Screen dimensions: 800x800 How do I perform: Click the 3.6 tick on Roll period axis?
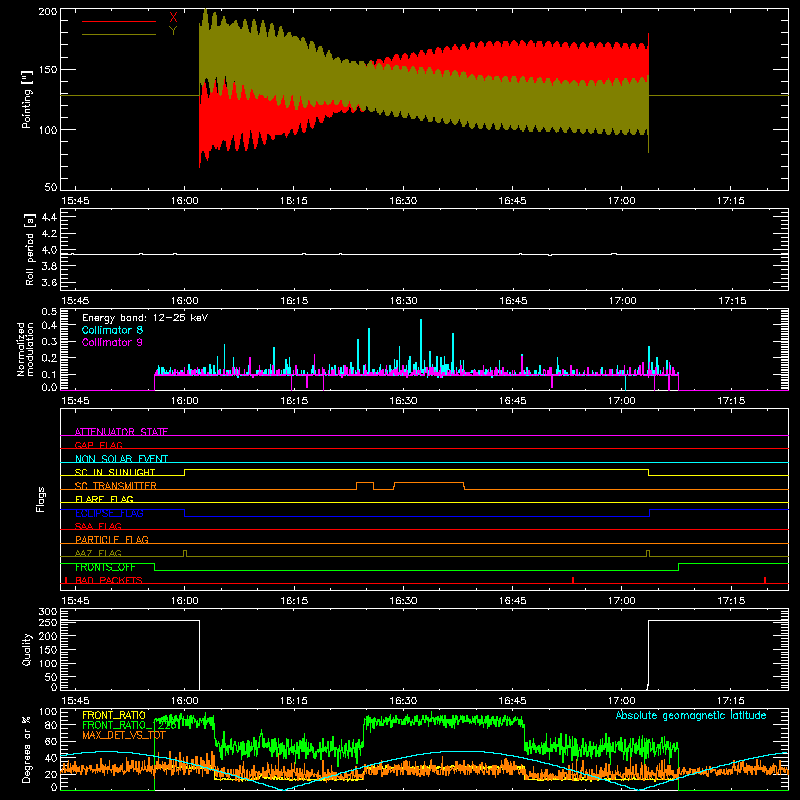tap(49, 283)
